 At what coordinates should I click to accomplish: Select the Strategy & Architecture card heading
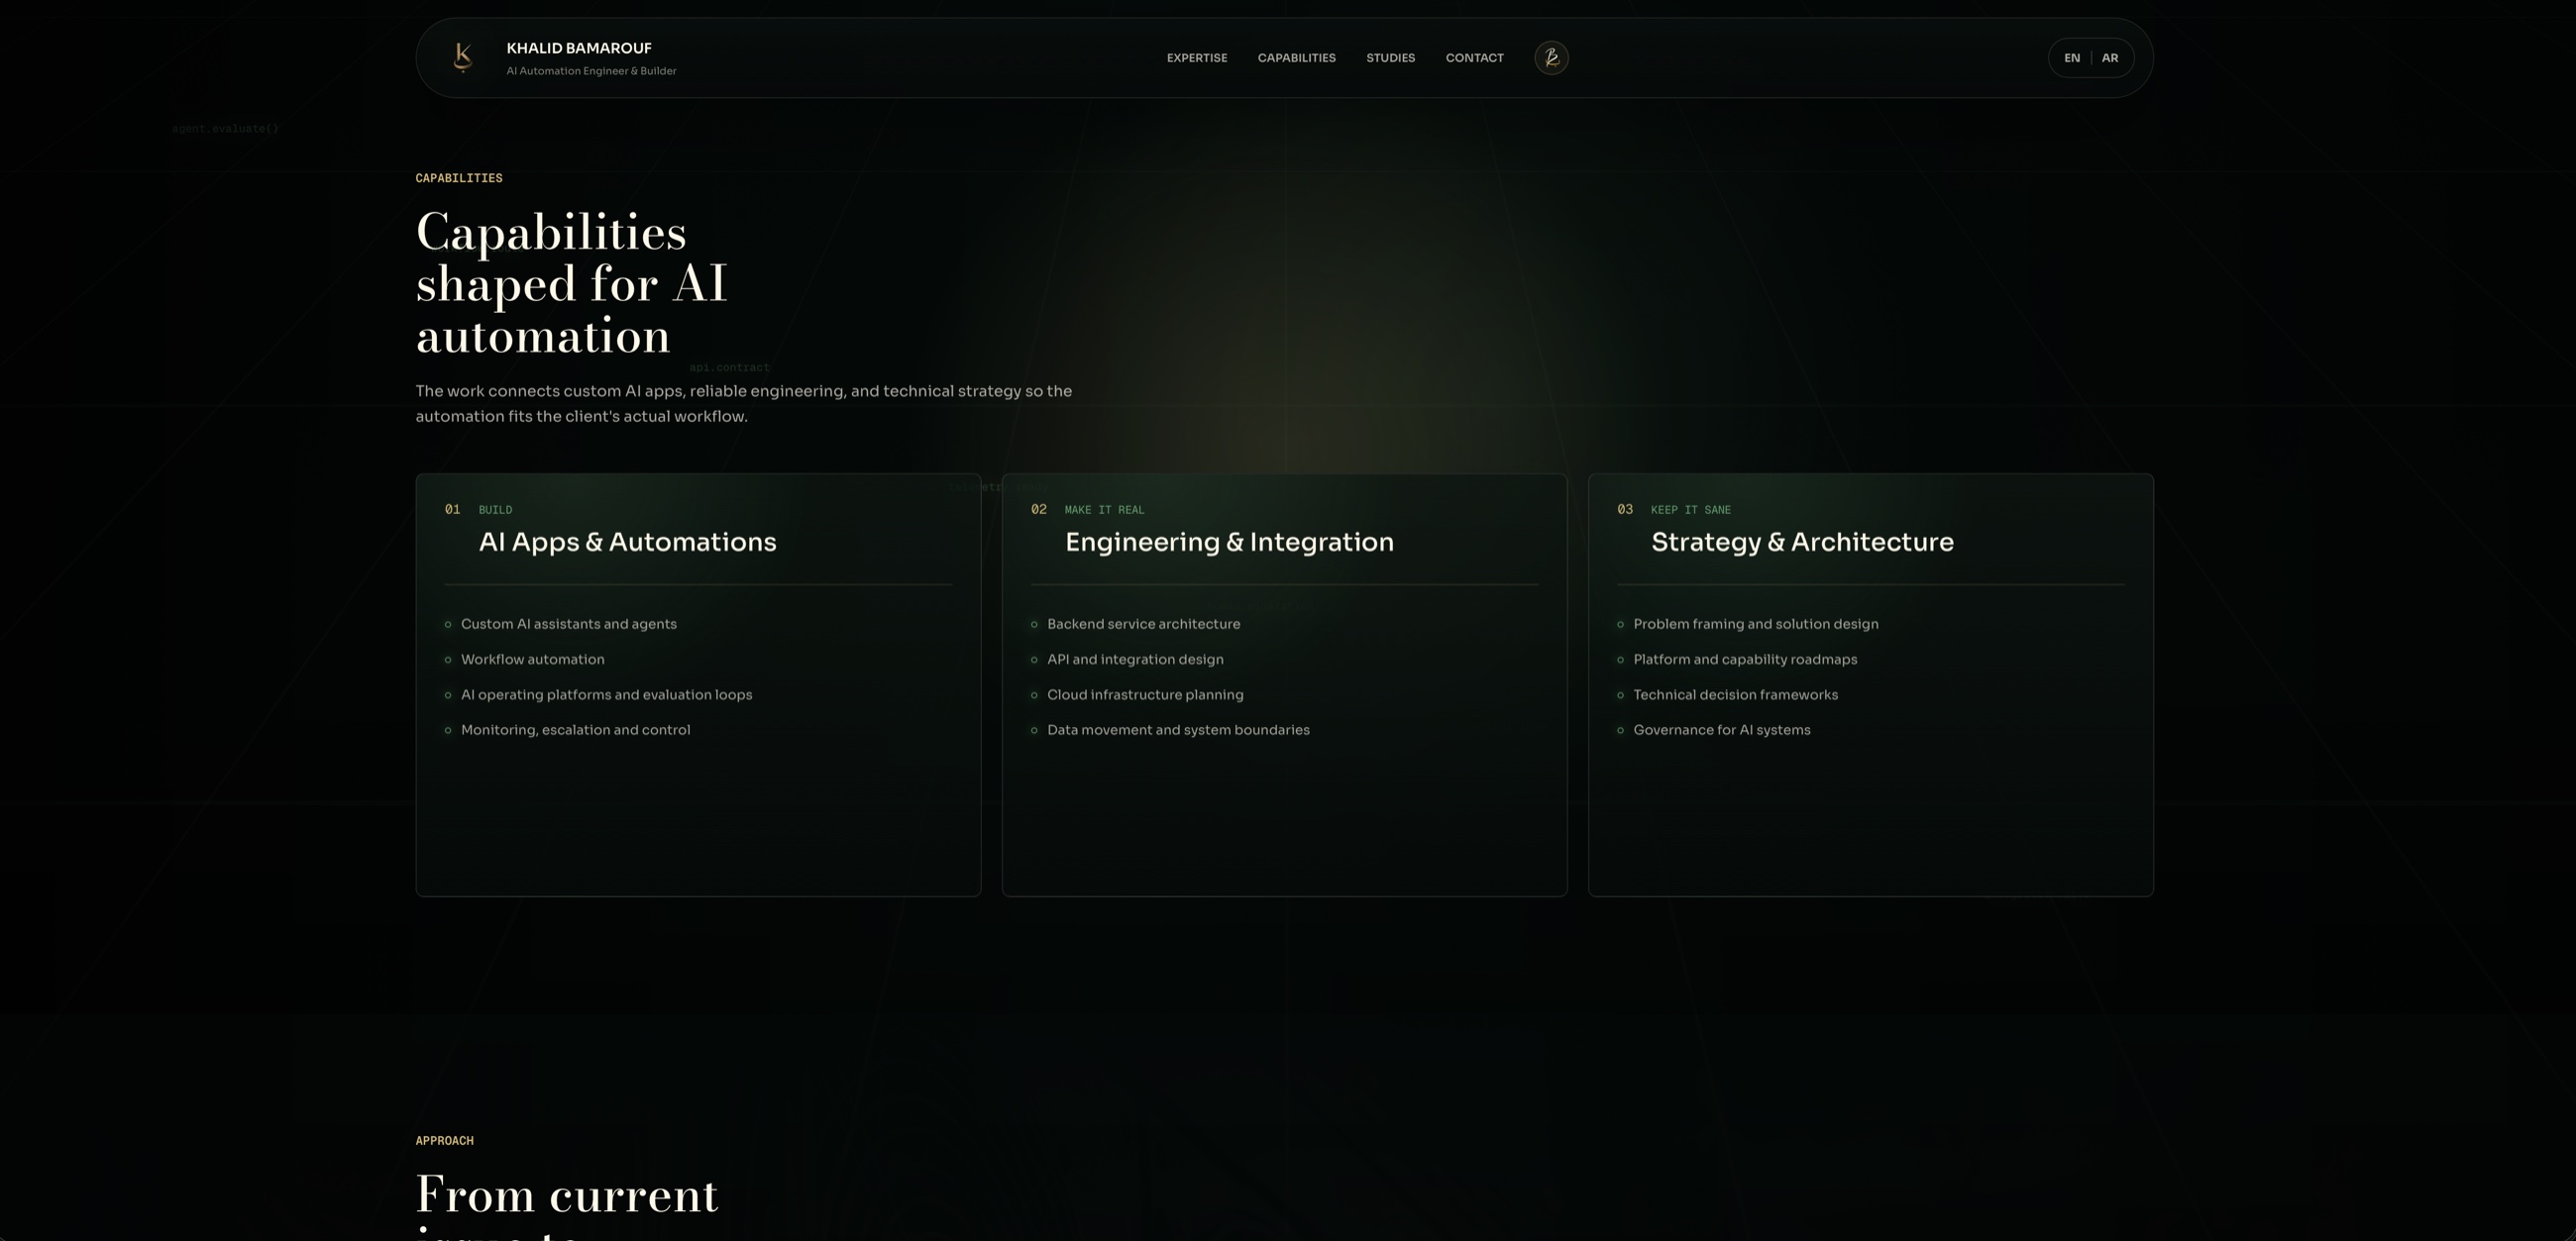tap(1802, 542)
